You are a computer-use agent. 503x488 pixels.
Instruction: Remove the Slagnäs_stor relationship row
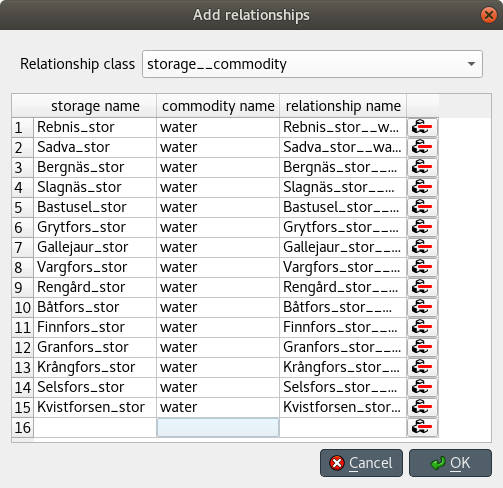click(x=422, y=187)
